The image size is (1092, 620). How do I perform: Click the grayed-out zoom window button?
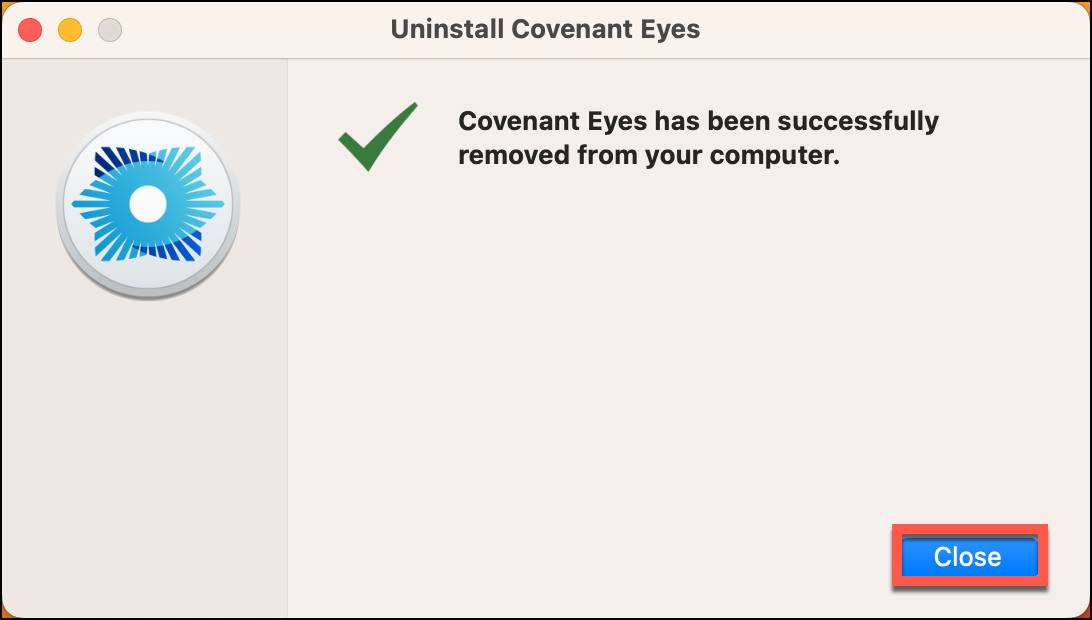(110, 30)
